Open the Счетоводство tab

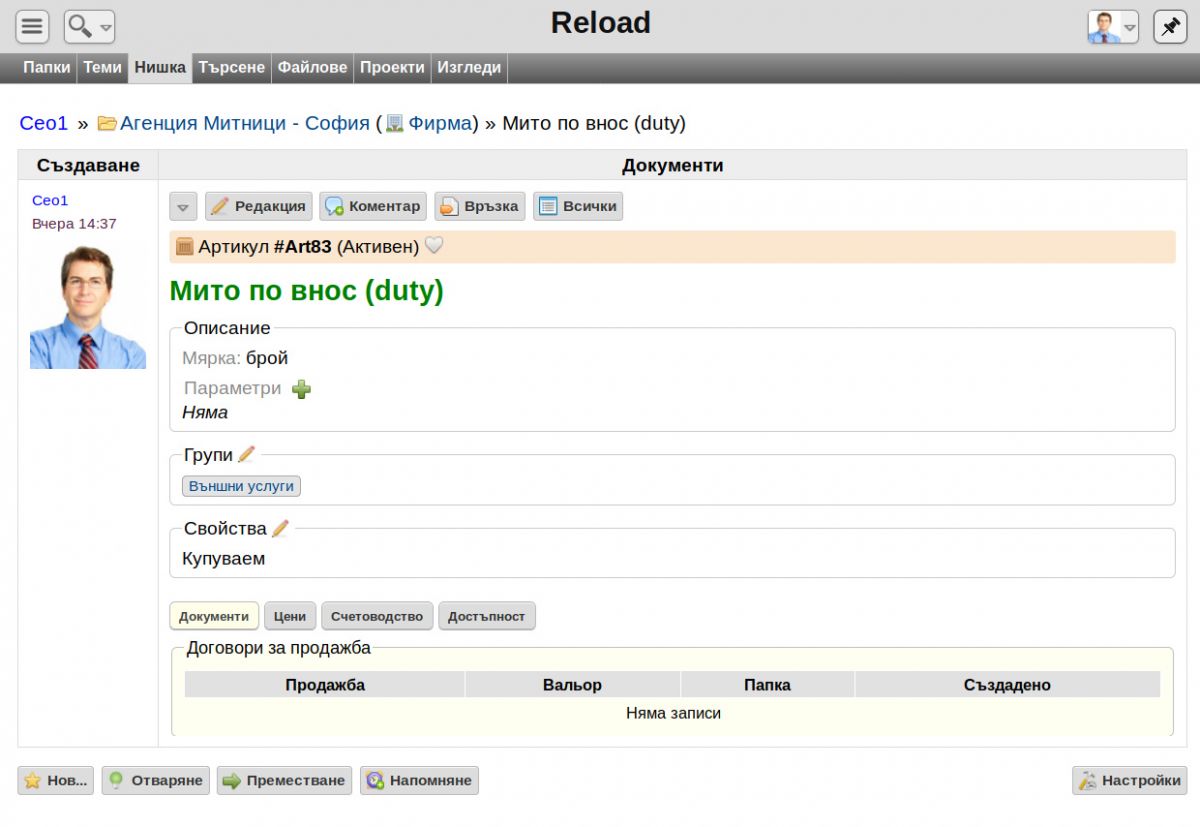pyautogui.click(x=377, y=616)
